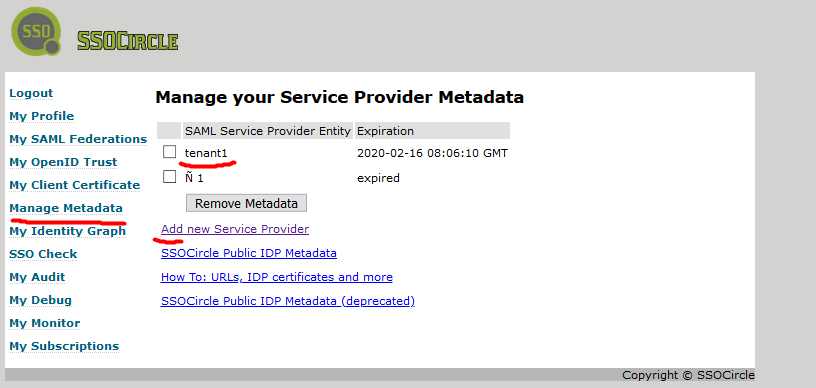This screenshot has height=388, width=816.
Task: Open My Identity Graph
Action: [x=68, y=231]
